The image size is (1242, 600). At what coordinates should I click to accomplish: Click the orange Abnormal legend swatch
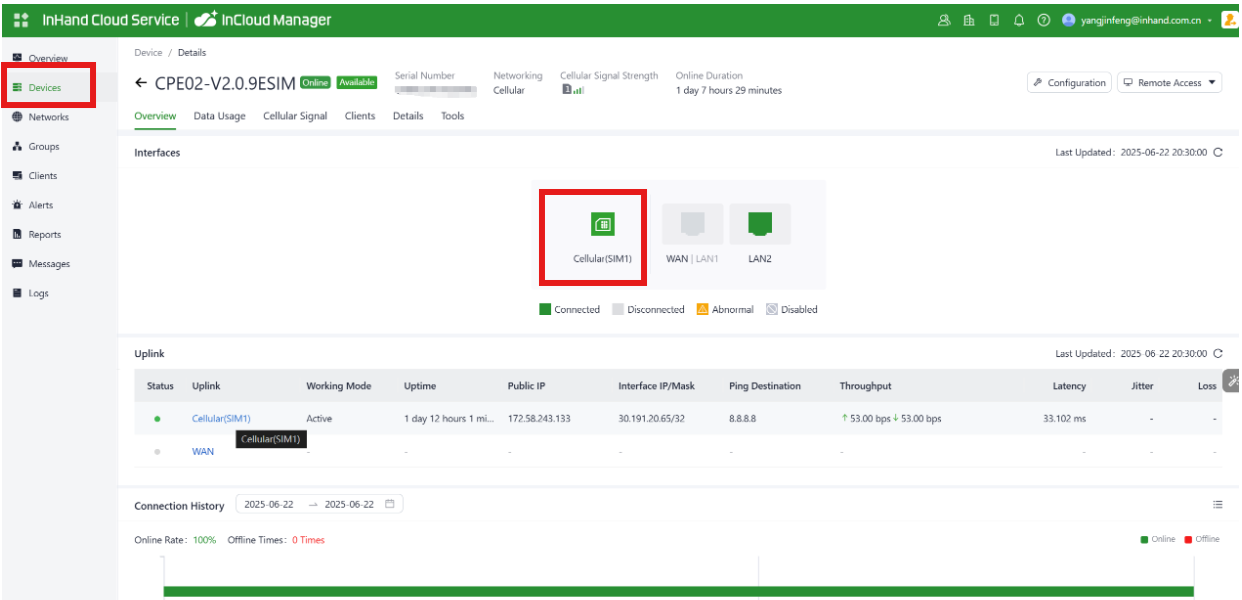(702, 309)
